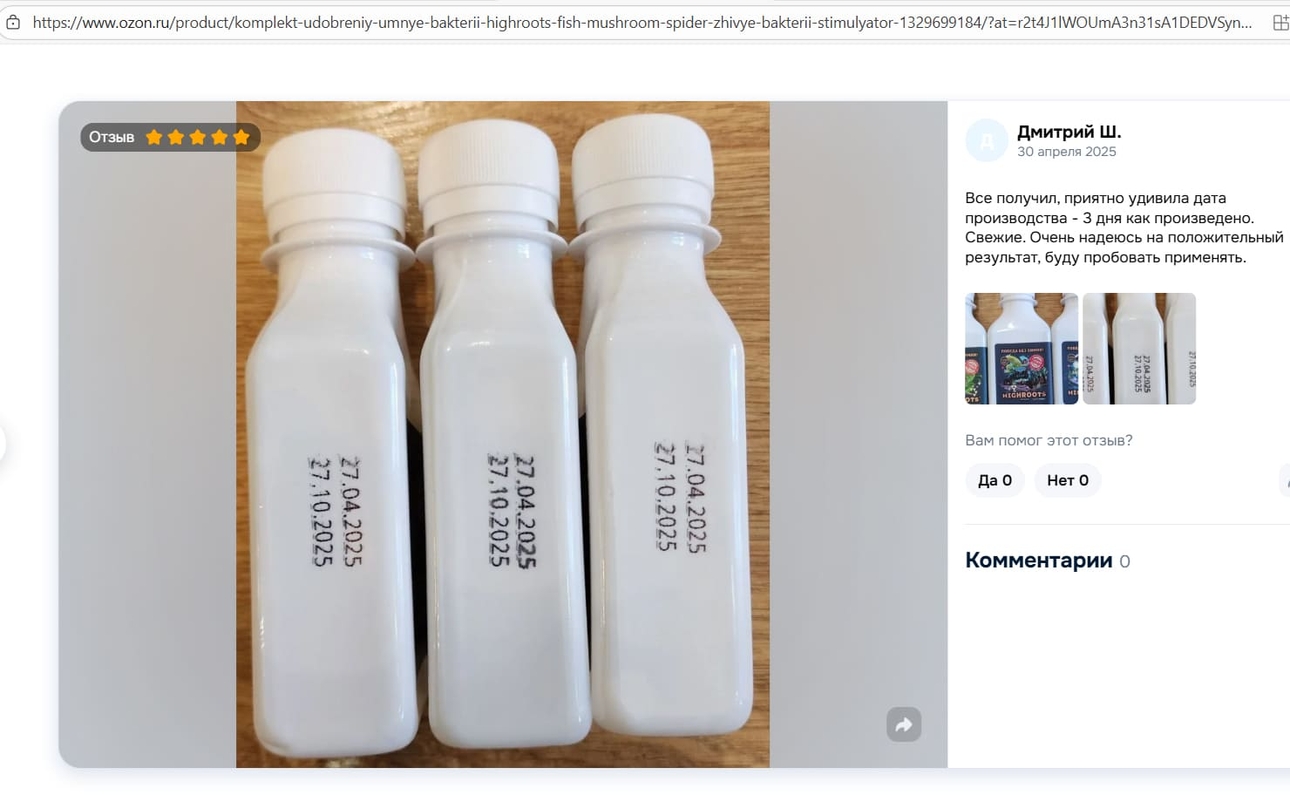Open thumbnail showing labeled Highroots bottles
The width and height of the screenshot is (1290, 795).
click(1021, 348)
